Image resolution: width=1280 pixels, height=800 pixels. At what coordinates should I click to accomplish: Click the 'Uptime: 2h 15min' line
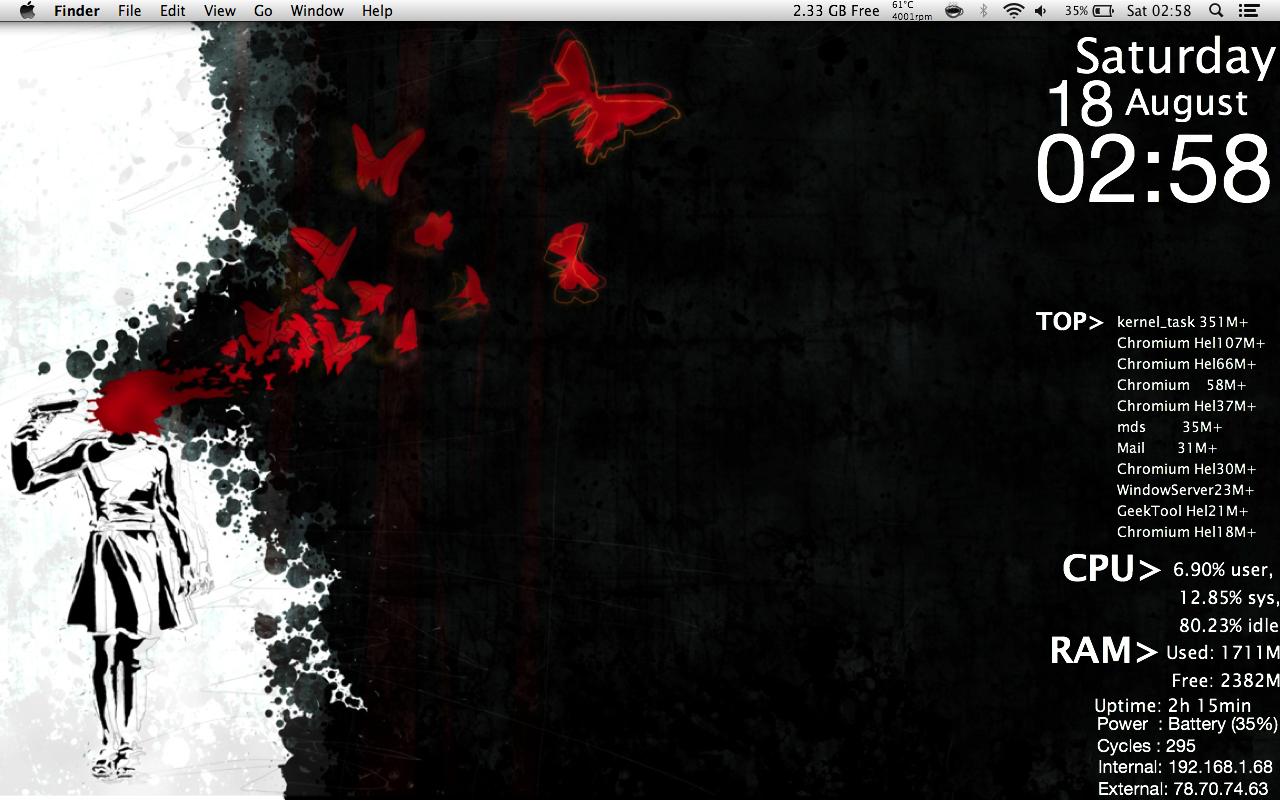click(1172, 706)
